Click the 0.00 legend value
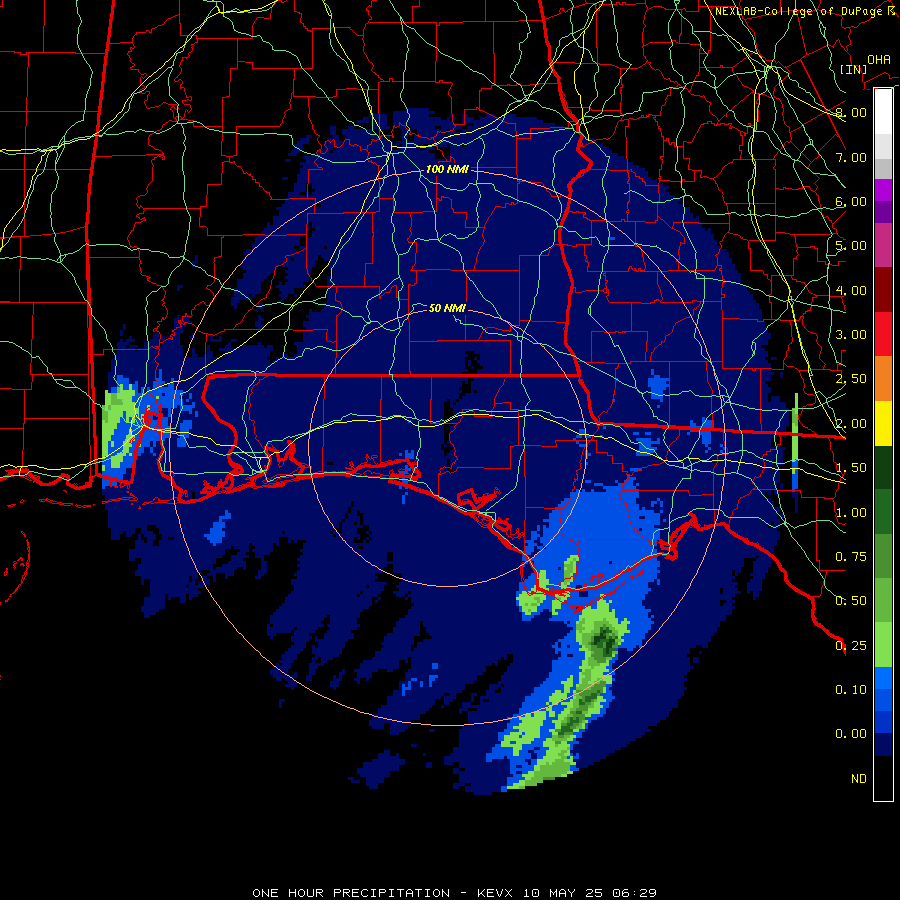900x900 pixels. 851,734
